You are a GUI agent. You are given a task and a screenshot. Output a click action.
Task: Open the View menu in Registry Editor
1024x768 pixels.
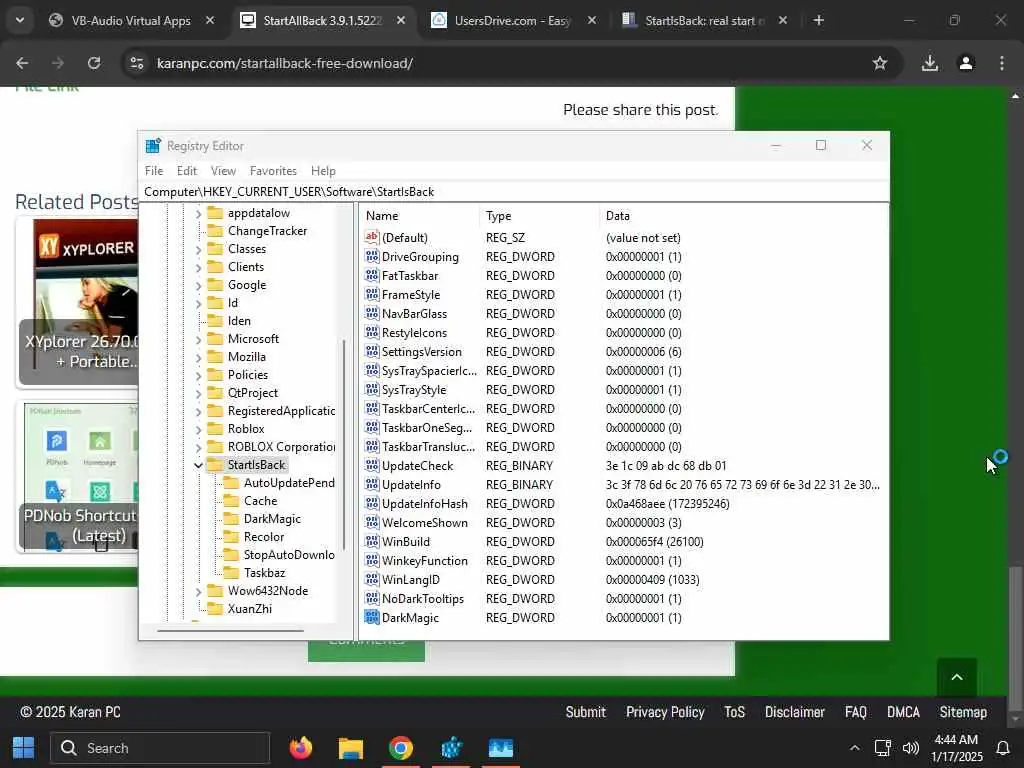(223, 171)
